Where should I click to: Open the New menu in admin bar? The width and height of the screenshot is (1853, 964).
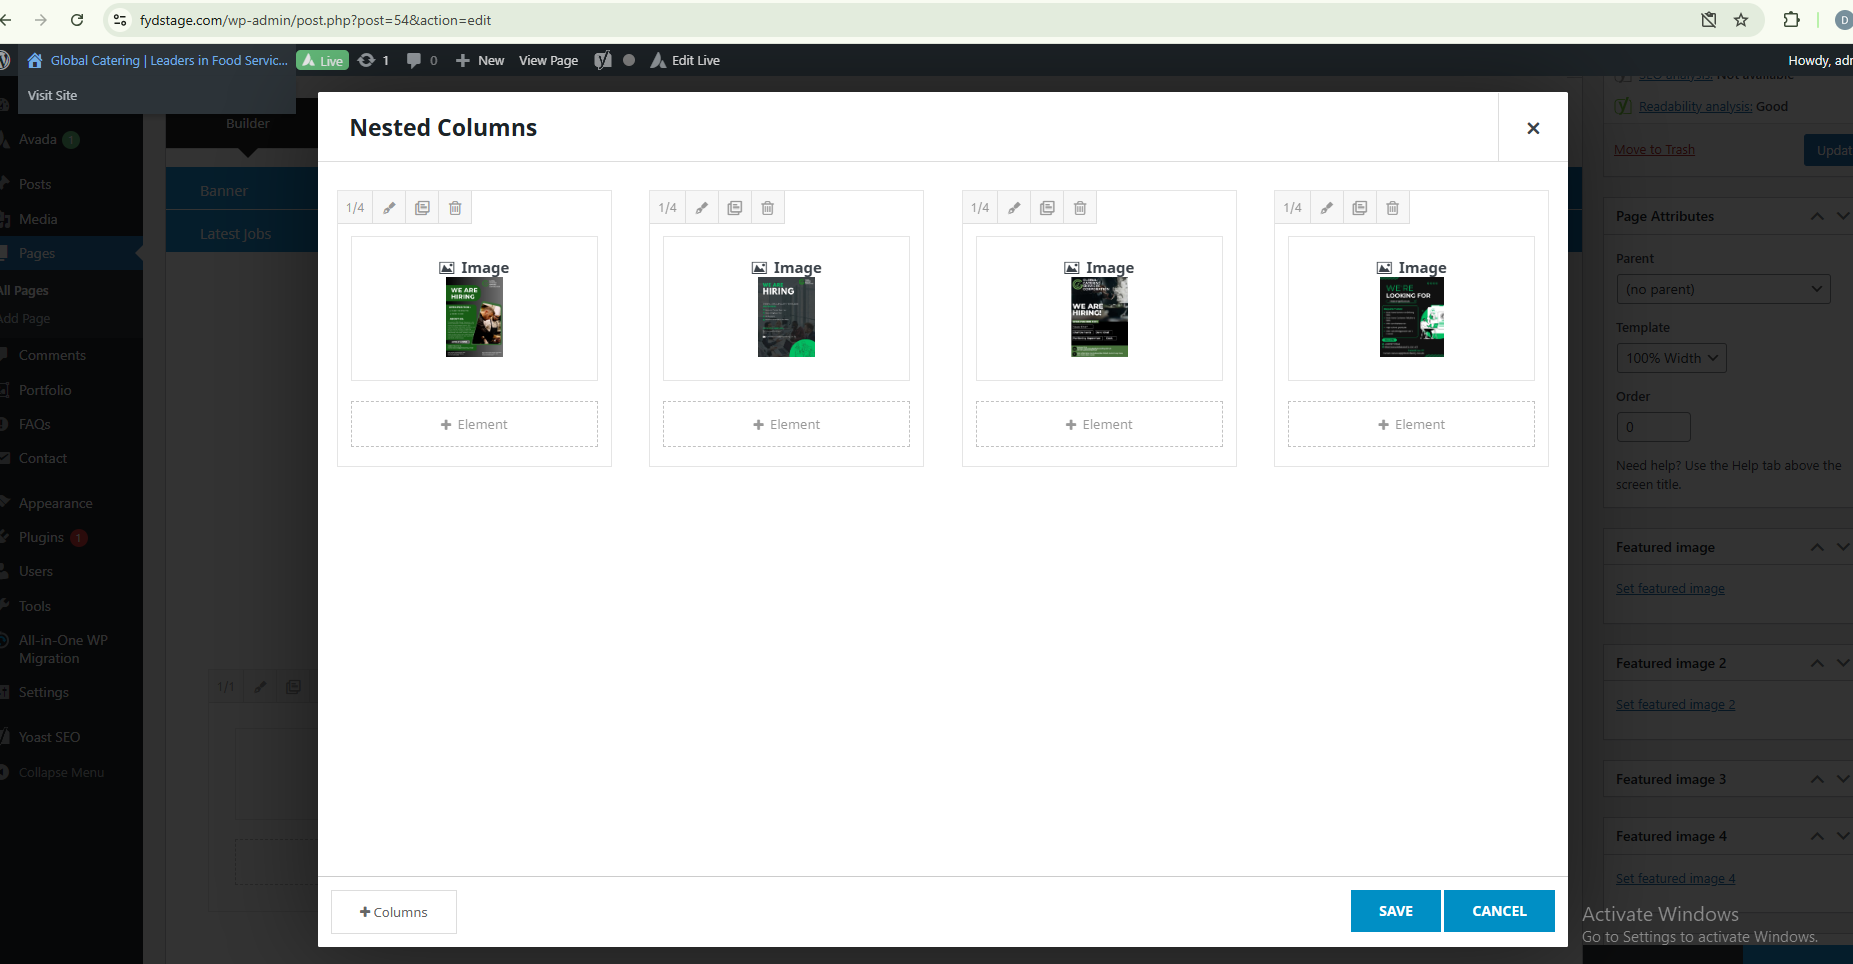coord(480,60)
